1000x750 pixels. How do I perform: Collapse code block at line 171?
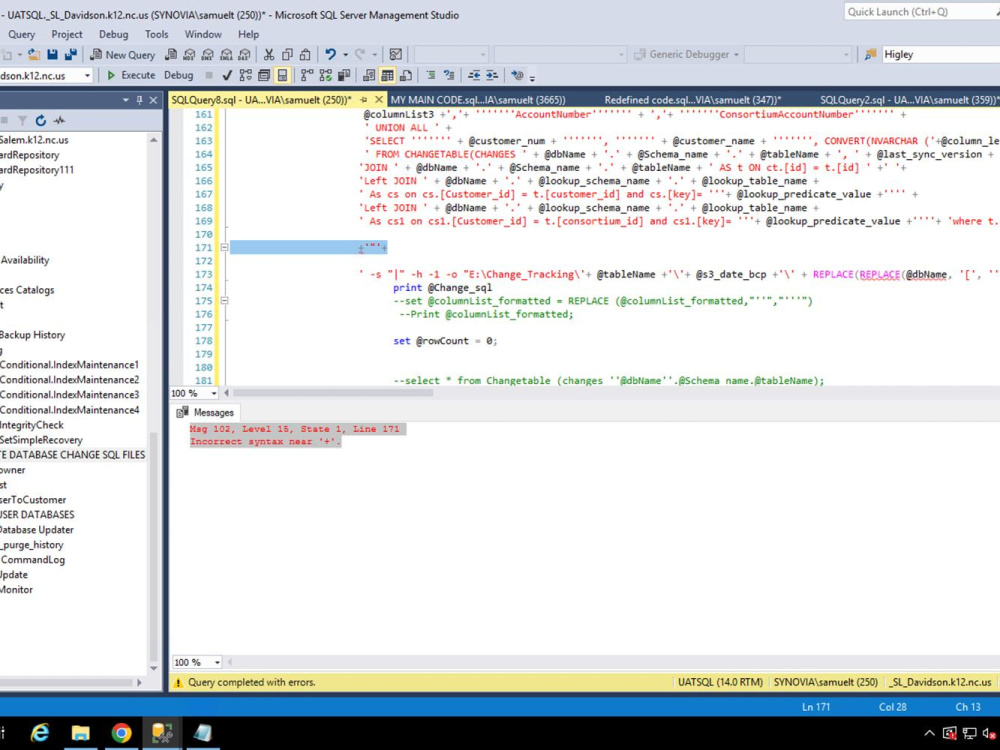coord(224,247)
